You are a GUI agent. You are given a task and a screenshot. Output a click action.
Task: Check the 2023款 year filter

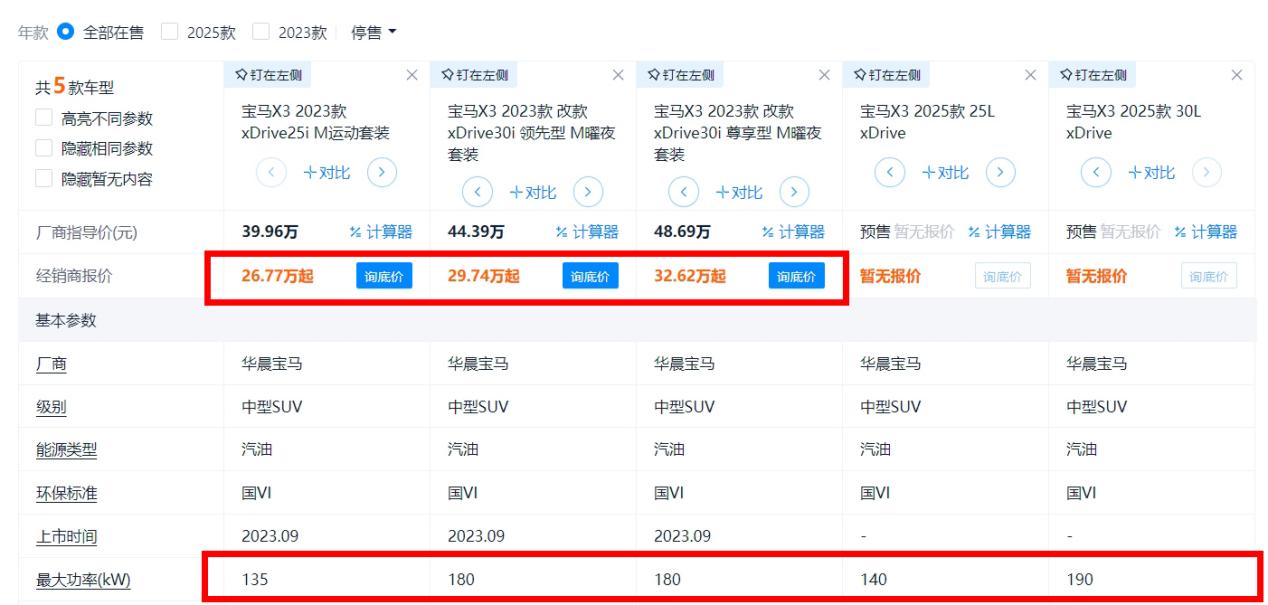(x=261, y=32)
